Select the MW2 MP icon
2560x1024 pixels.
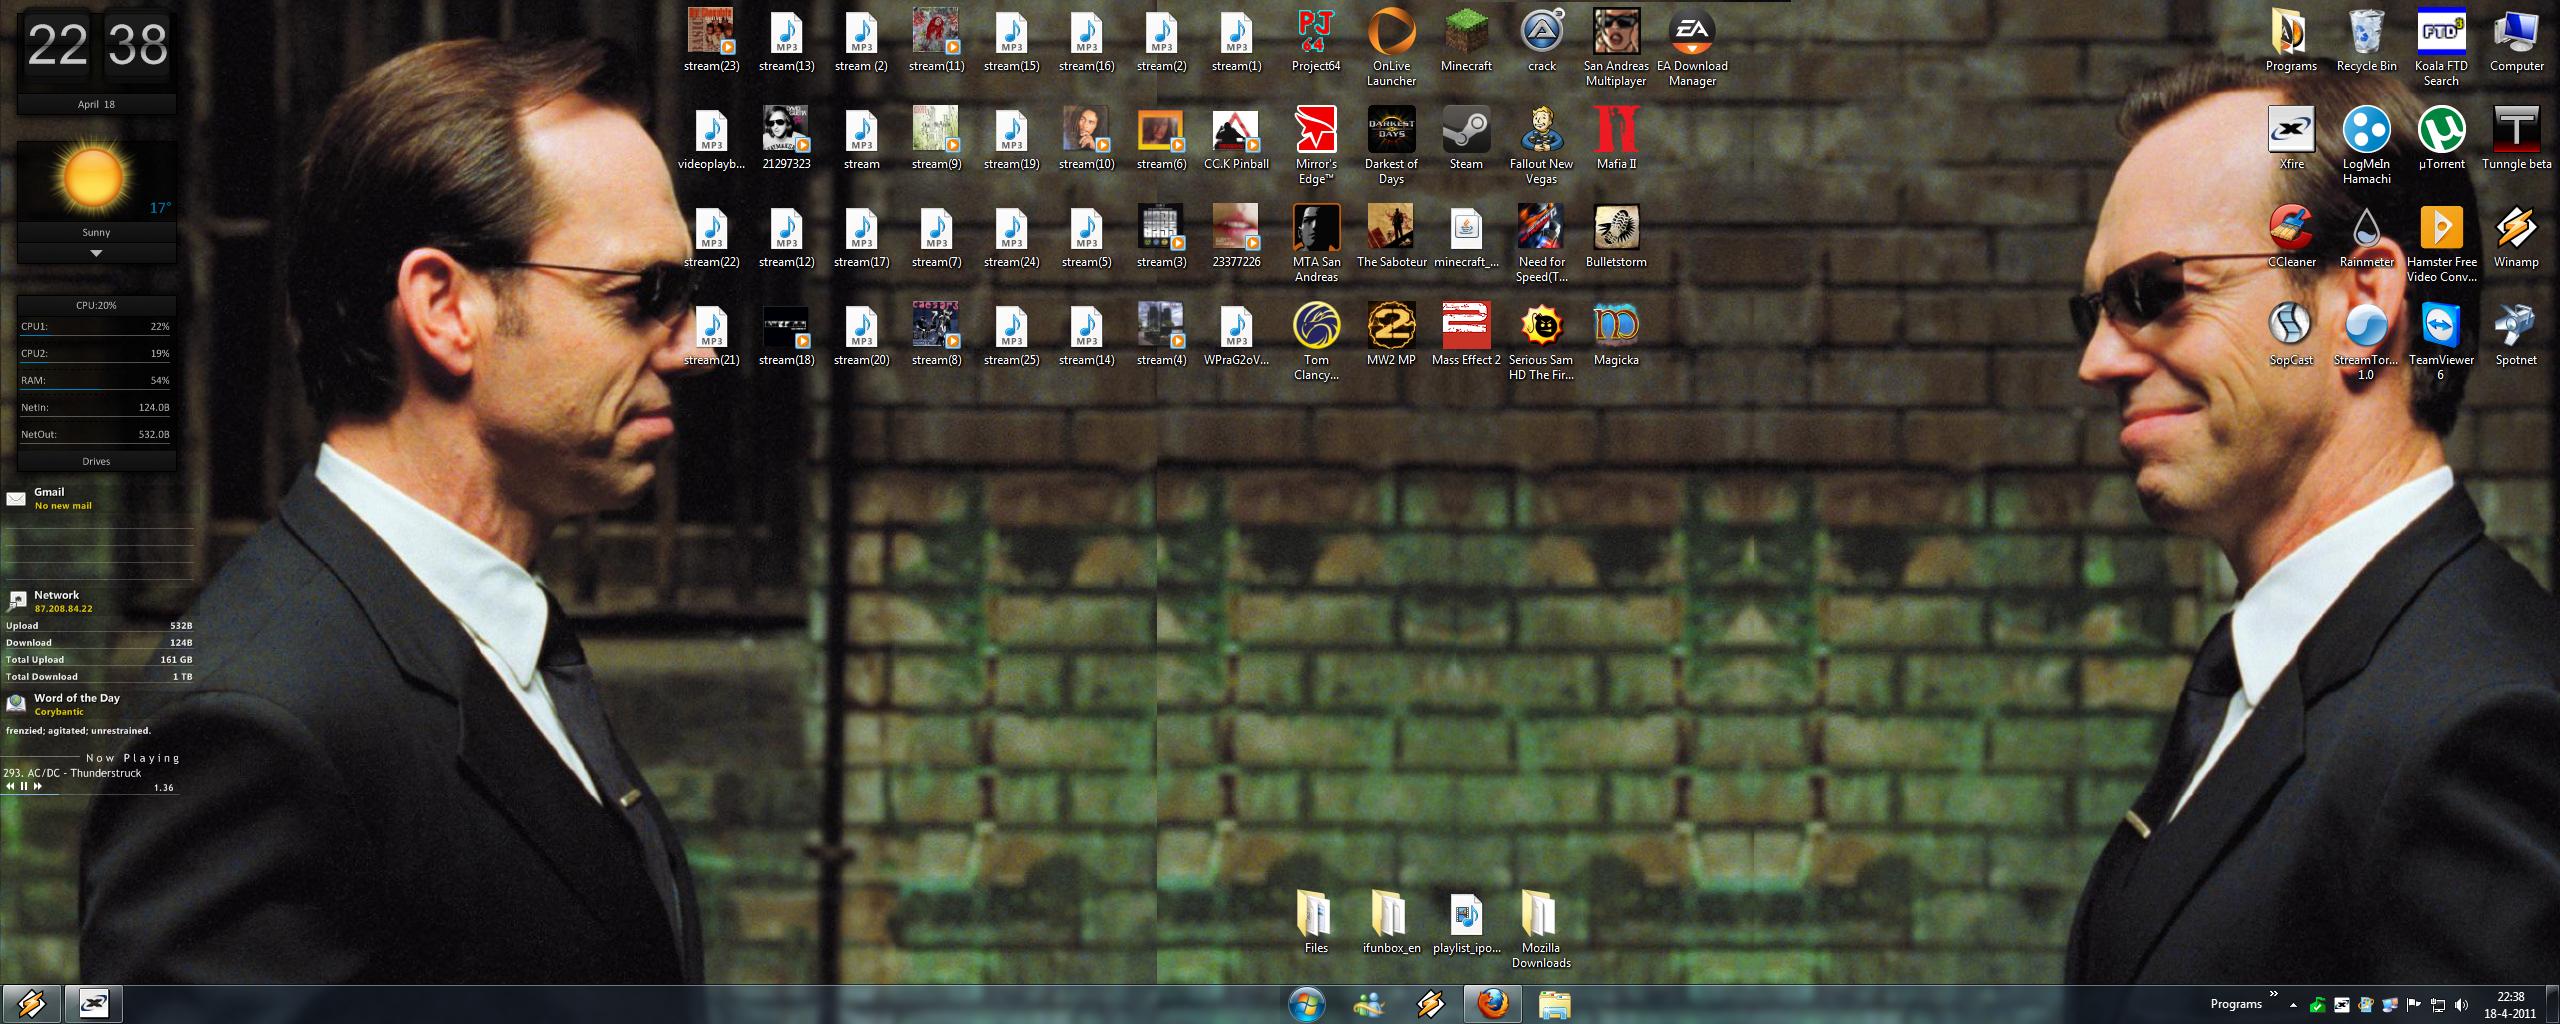[x=1391, y=335]
